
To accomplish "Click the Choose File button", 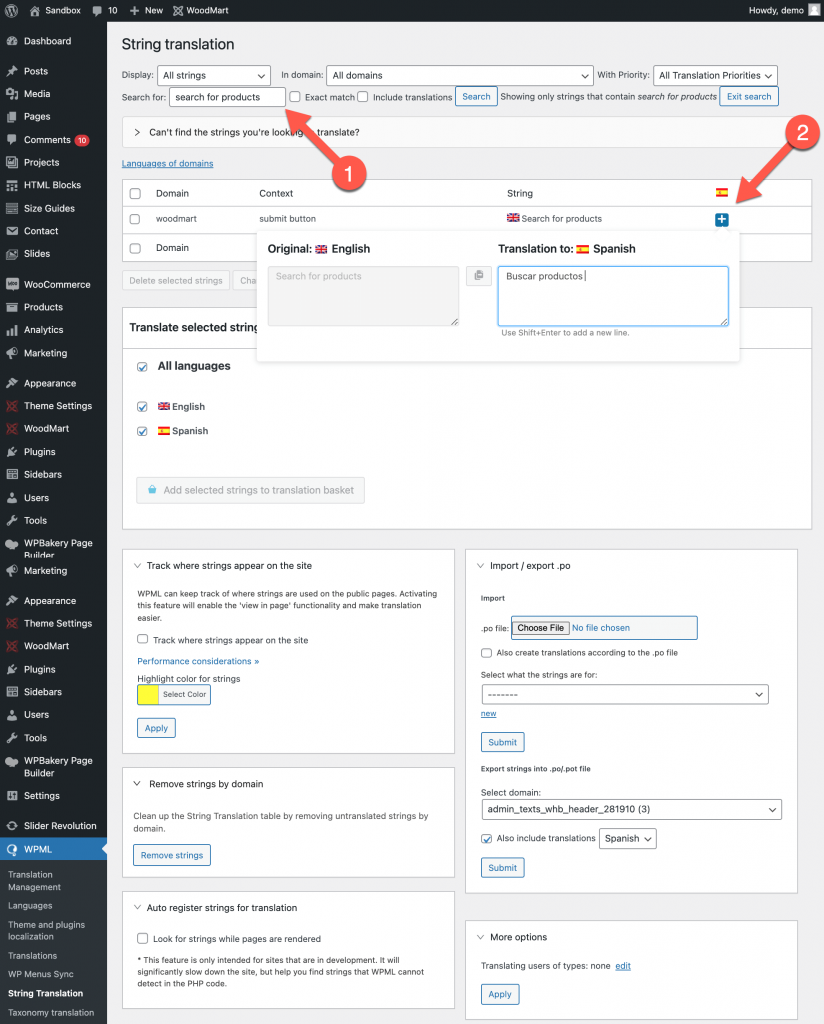I will click(541, 628).
